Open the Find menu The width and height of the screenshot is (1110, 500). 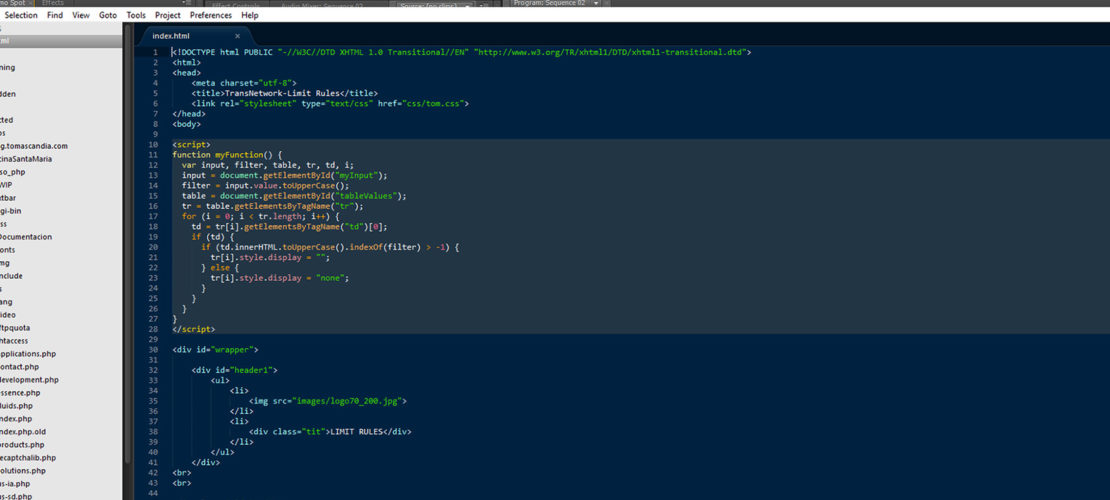point(55,15)
